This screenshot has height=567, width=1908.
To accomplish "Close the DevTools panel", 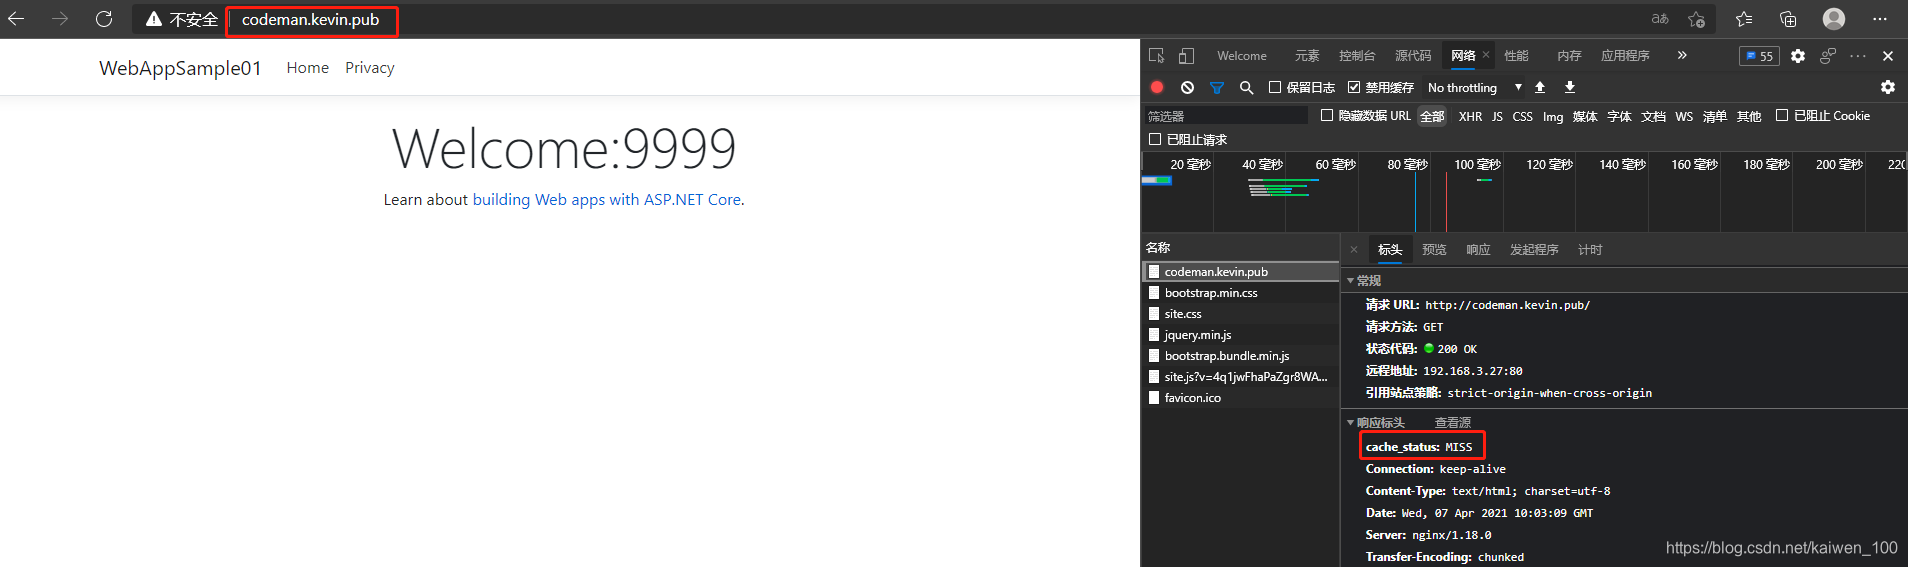I will coord(1888,56).
